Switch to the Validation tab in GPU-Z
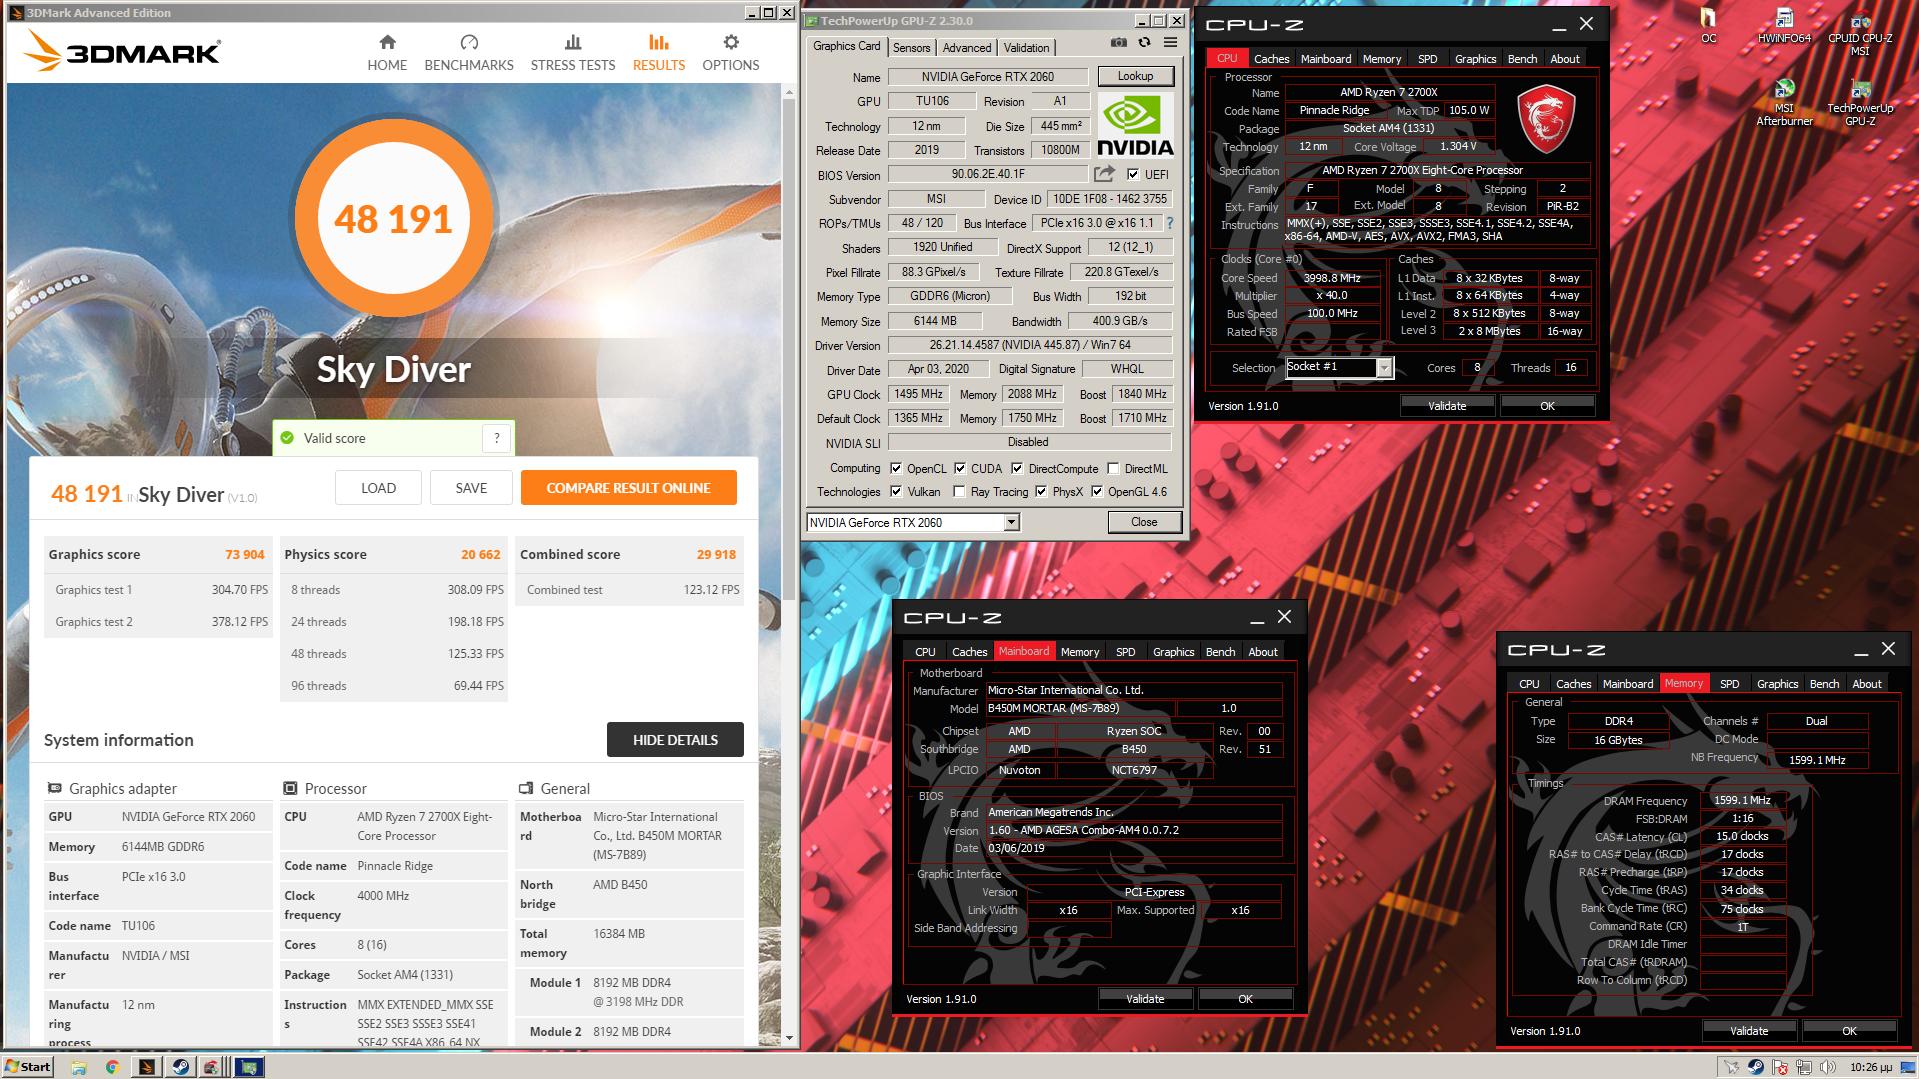1919x1079 pixels. click(x=1026, y=47)
